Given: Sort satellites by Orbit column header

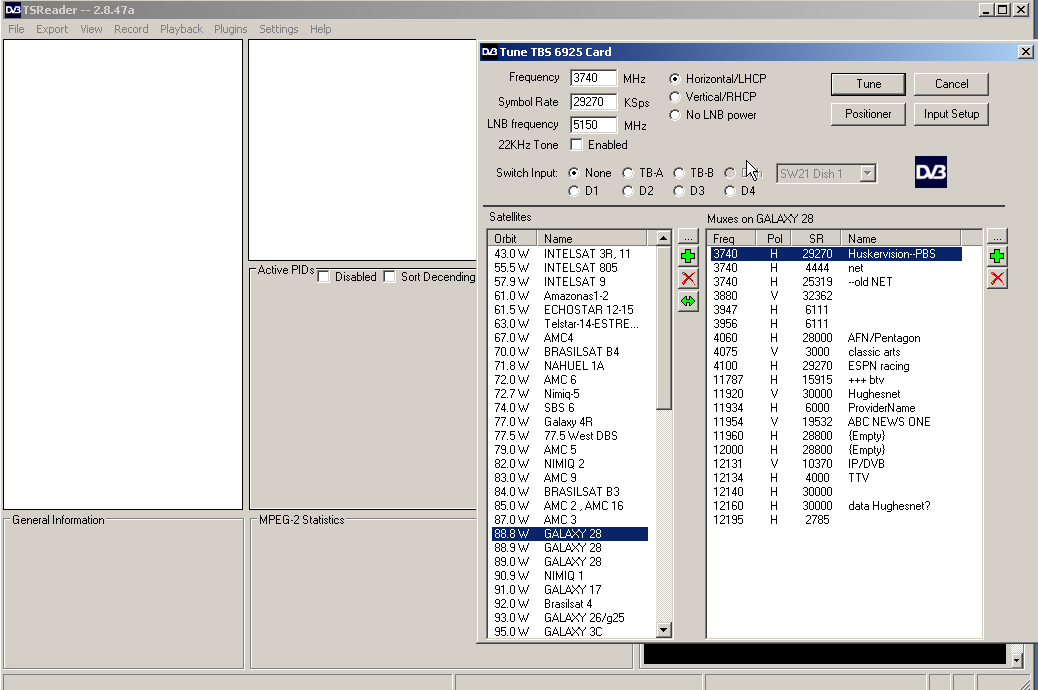Looking at the screenshot, I should click(513, 238).
